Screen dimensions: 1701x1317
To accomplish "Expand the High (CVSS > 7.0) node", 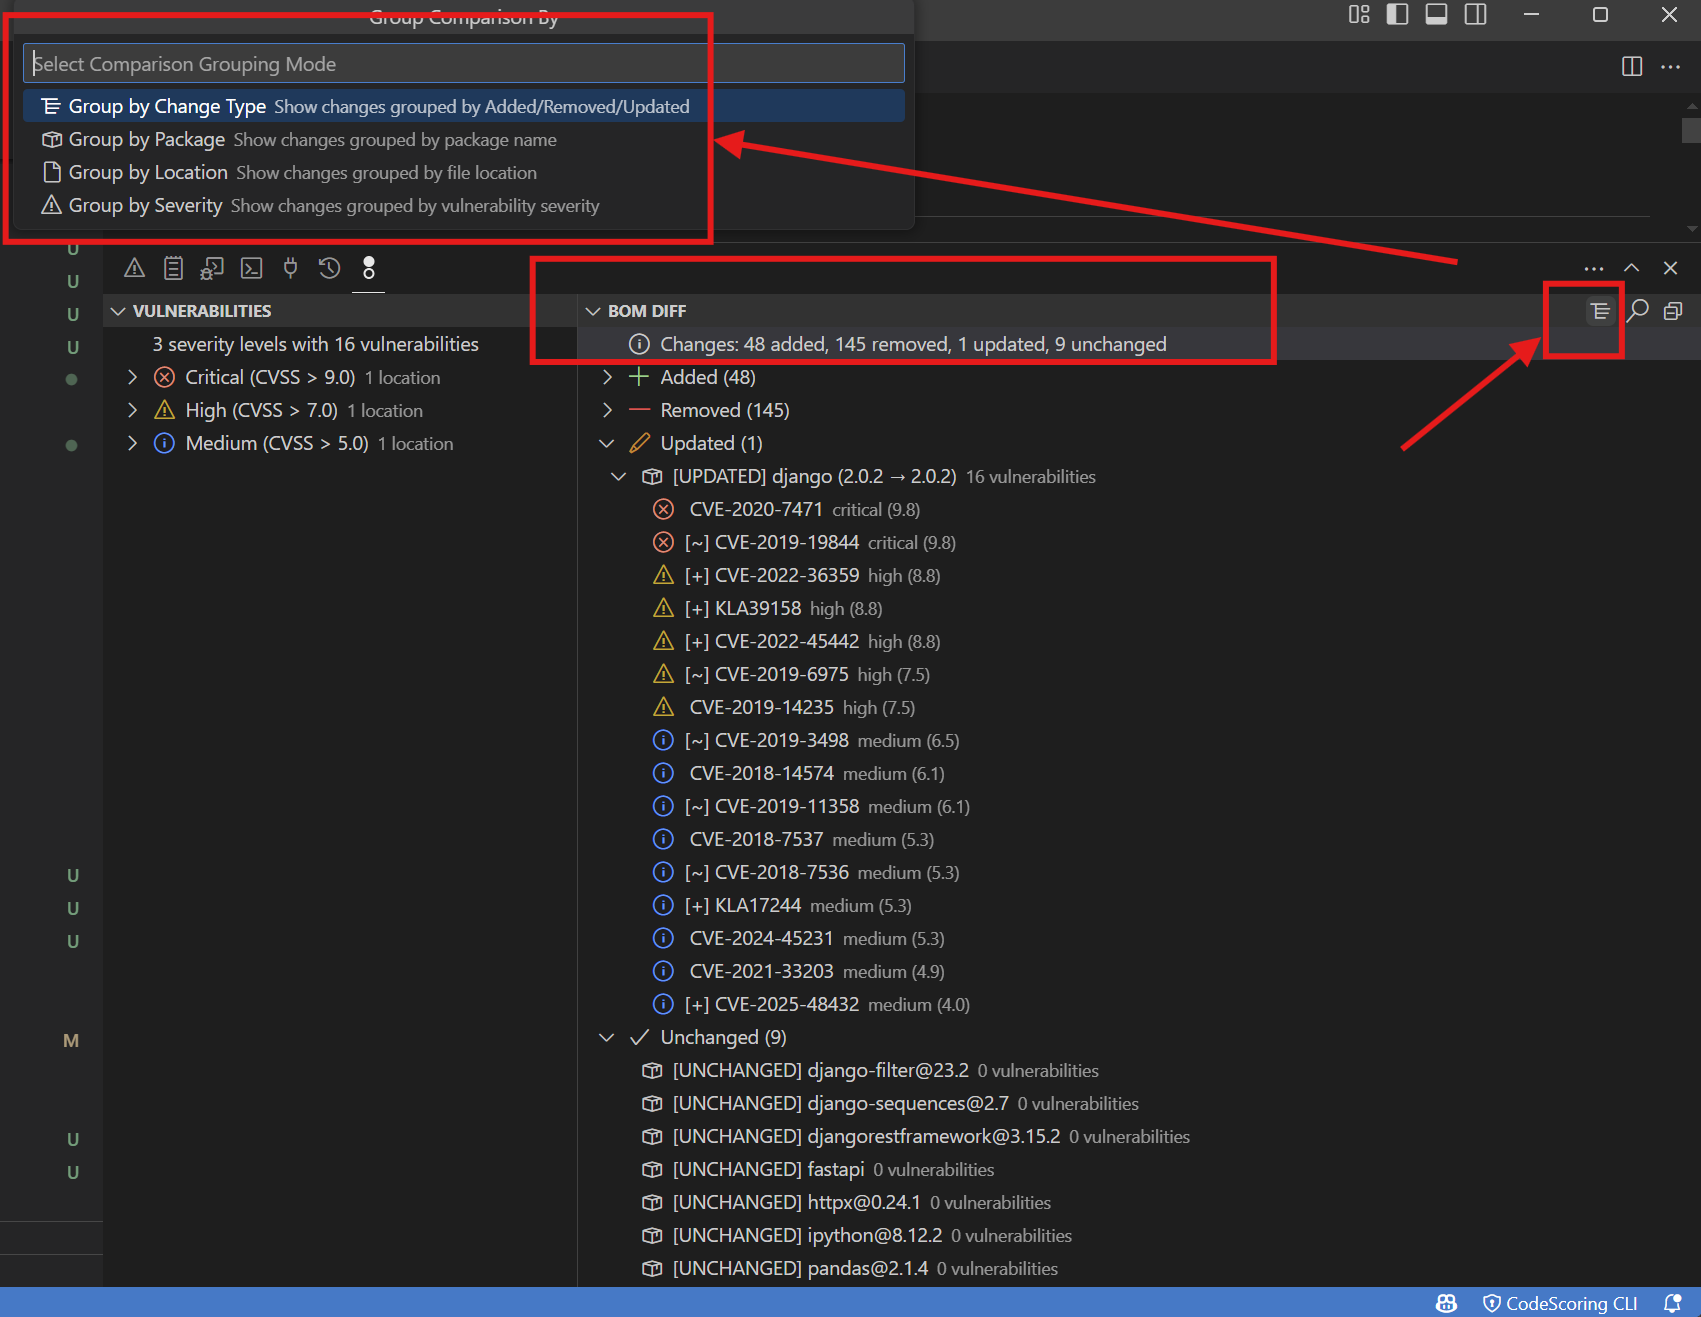I will click(x=133, y=410).
